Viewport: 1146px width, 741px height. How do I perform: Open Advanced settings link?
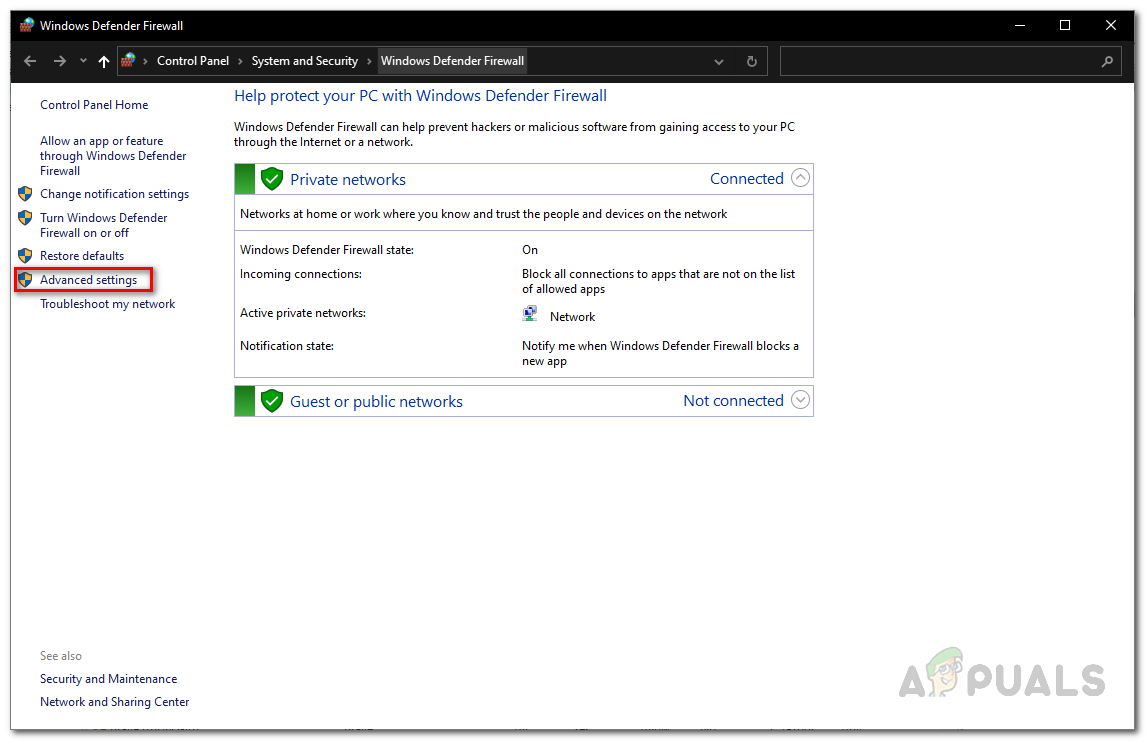pos(88,280)
